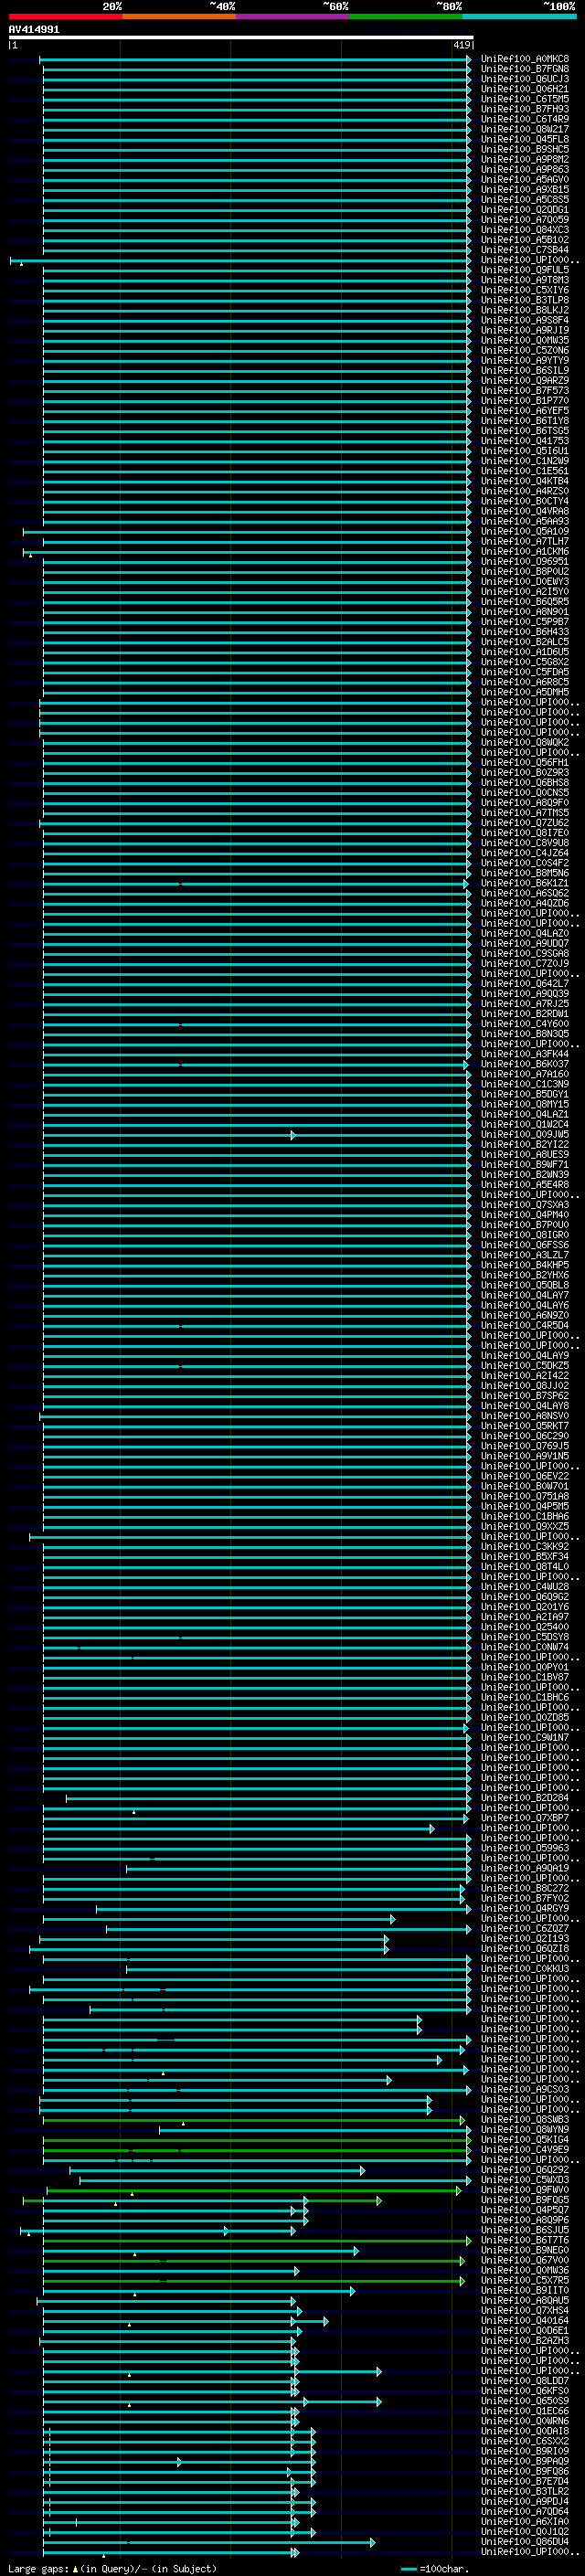The height and width of the screenshot is (2576, 585).
Task: Select hit label UniRef100_Q4RGY9
Action: (x=524, y=1909)
